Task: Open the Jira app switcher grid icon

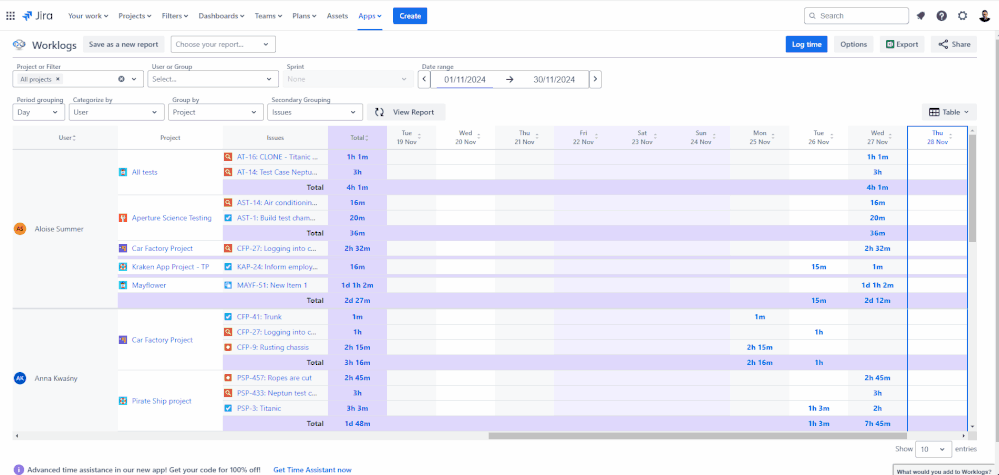Action: tap(10, 16)
